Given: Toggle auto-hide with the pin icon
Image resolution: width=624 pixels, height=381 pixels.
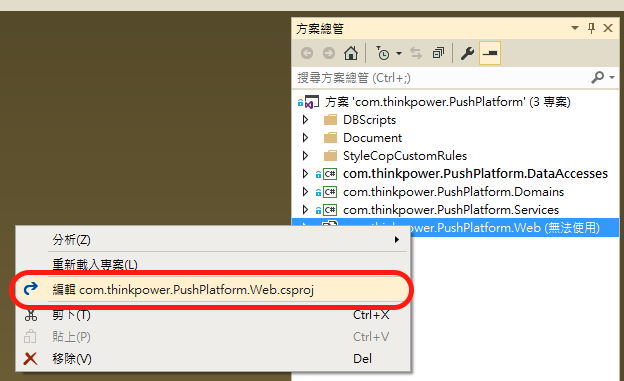Looking at the screenshot, I should tap(591, 28).
